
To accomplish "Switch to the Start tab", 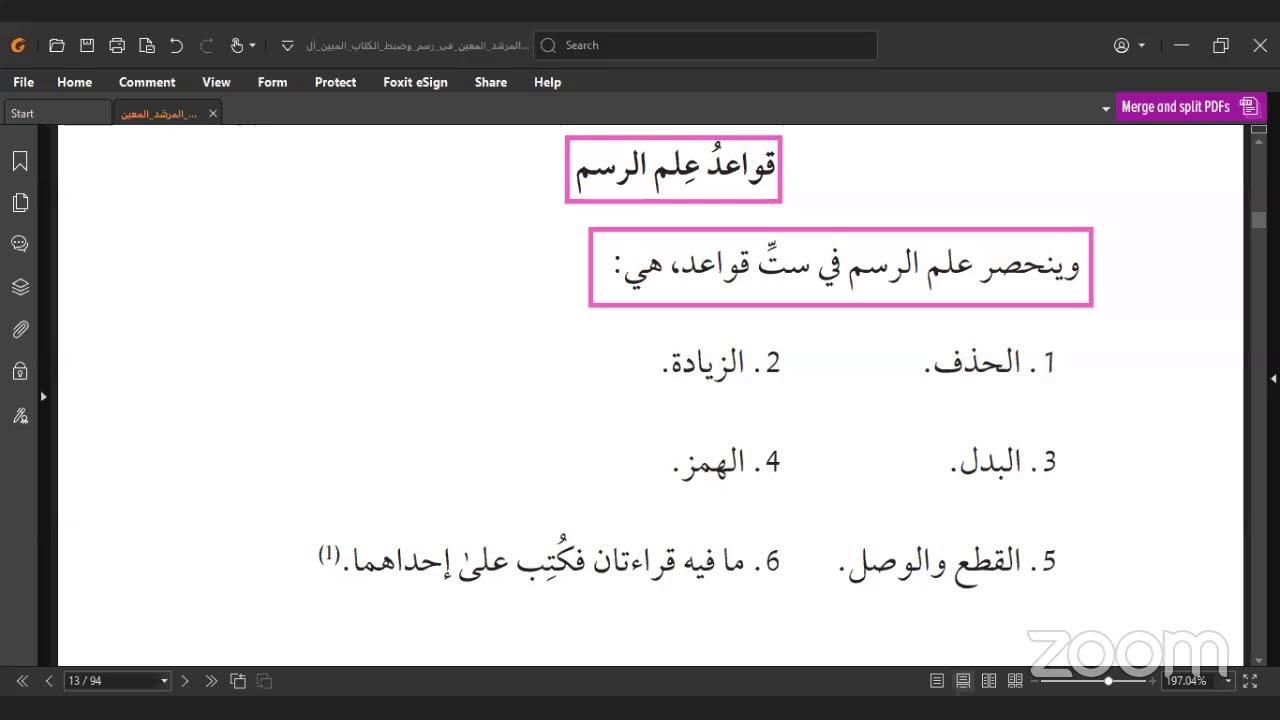I will [x=57, y=113].
